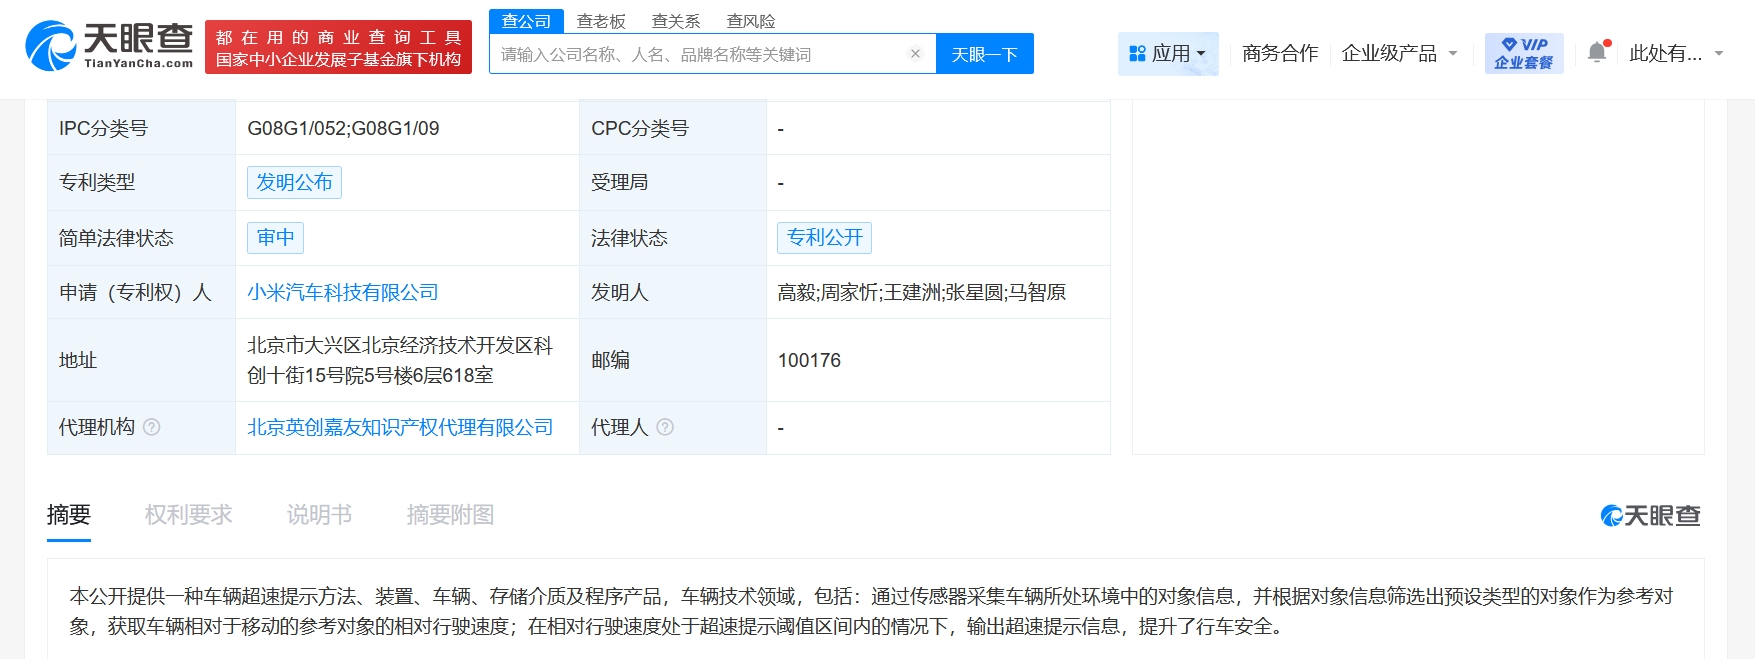Open the 摘要附图 tab
Viewport: 1755px width, 659px height.
[450, 515]
